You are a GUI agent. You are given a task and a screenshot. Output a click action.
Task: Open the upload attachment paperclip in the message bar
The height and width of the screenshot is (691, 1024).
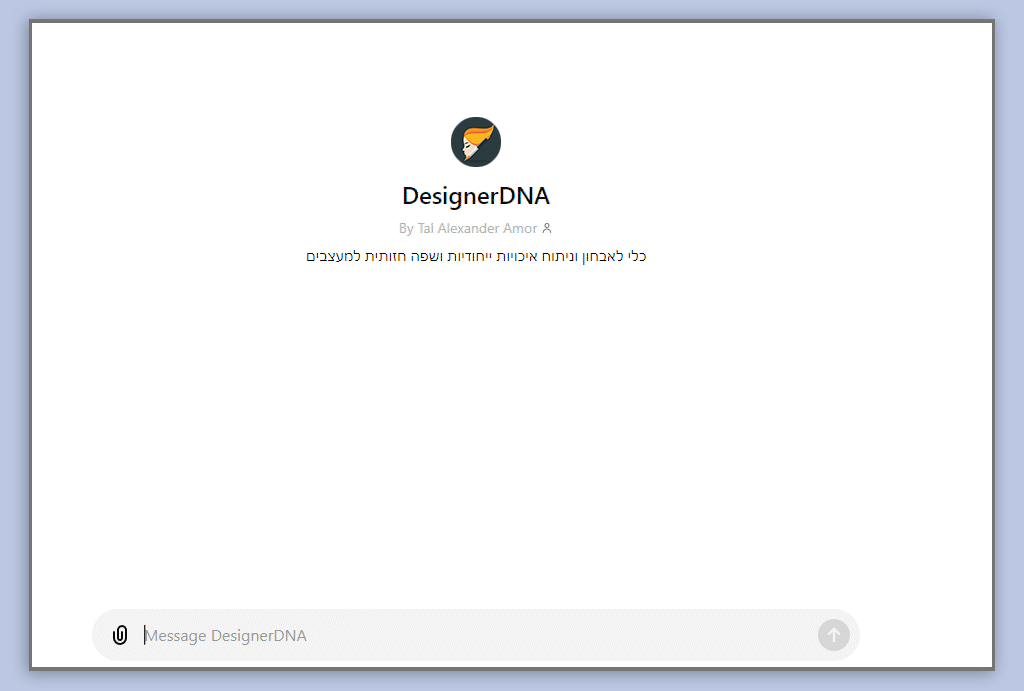click(120, 635)
